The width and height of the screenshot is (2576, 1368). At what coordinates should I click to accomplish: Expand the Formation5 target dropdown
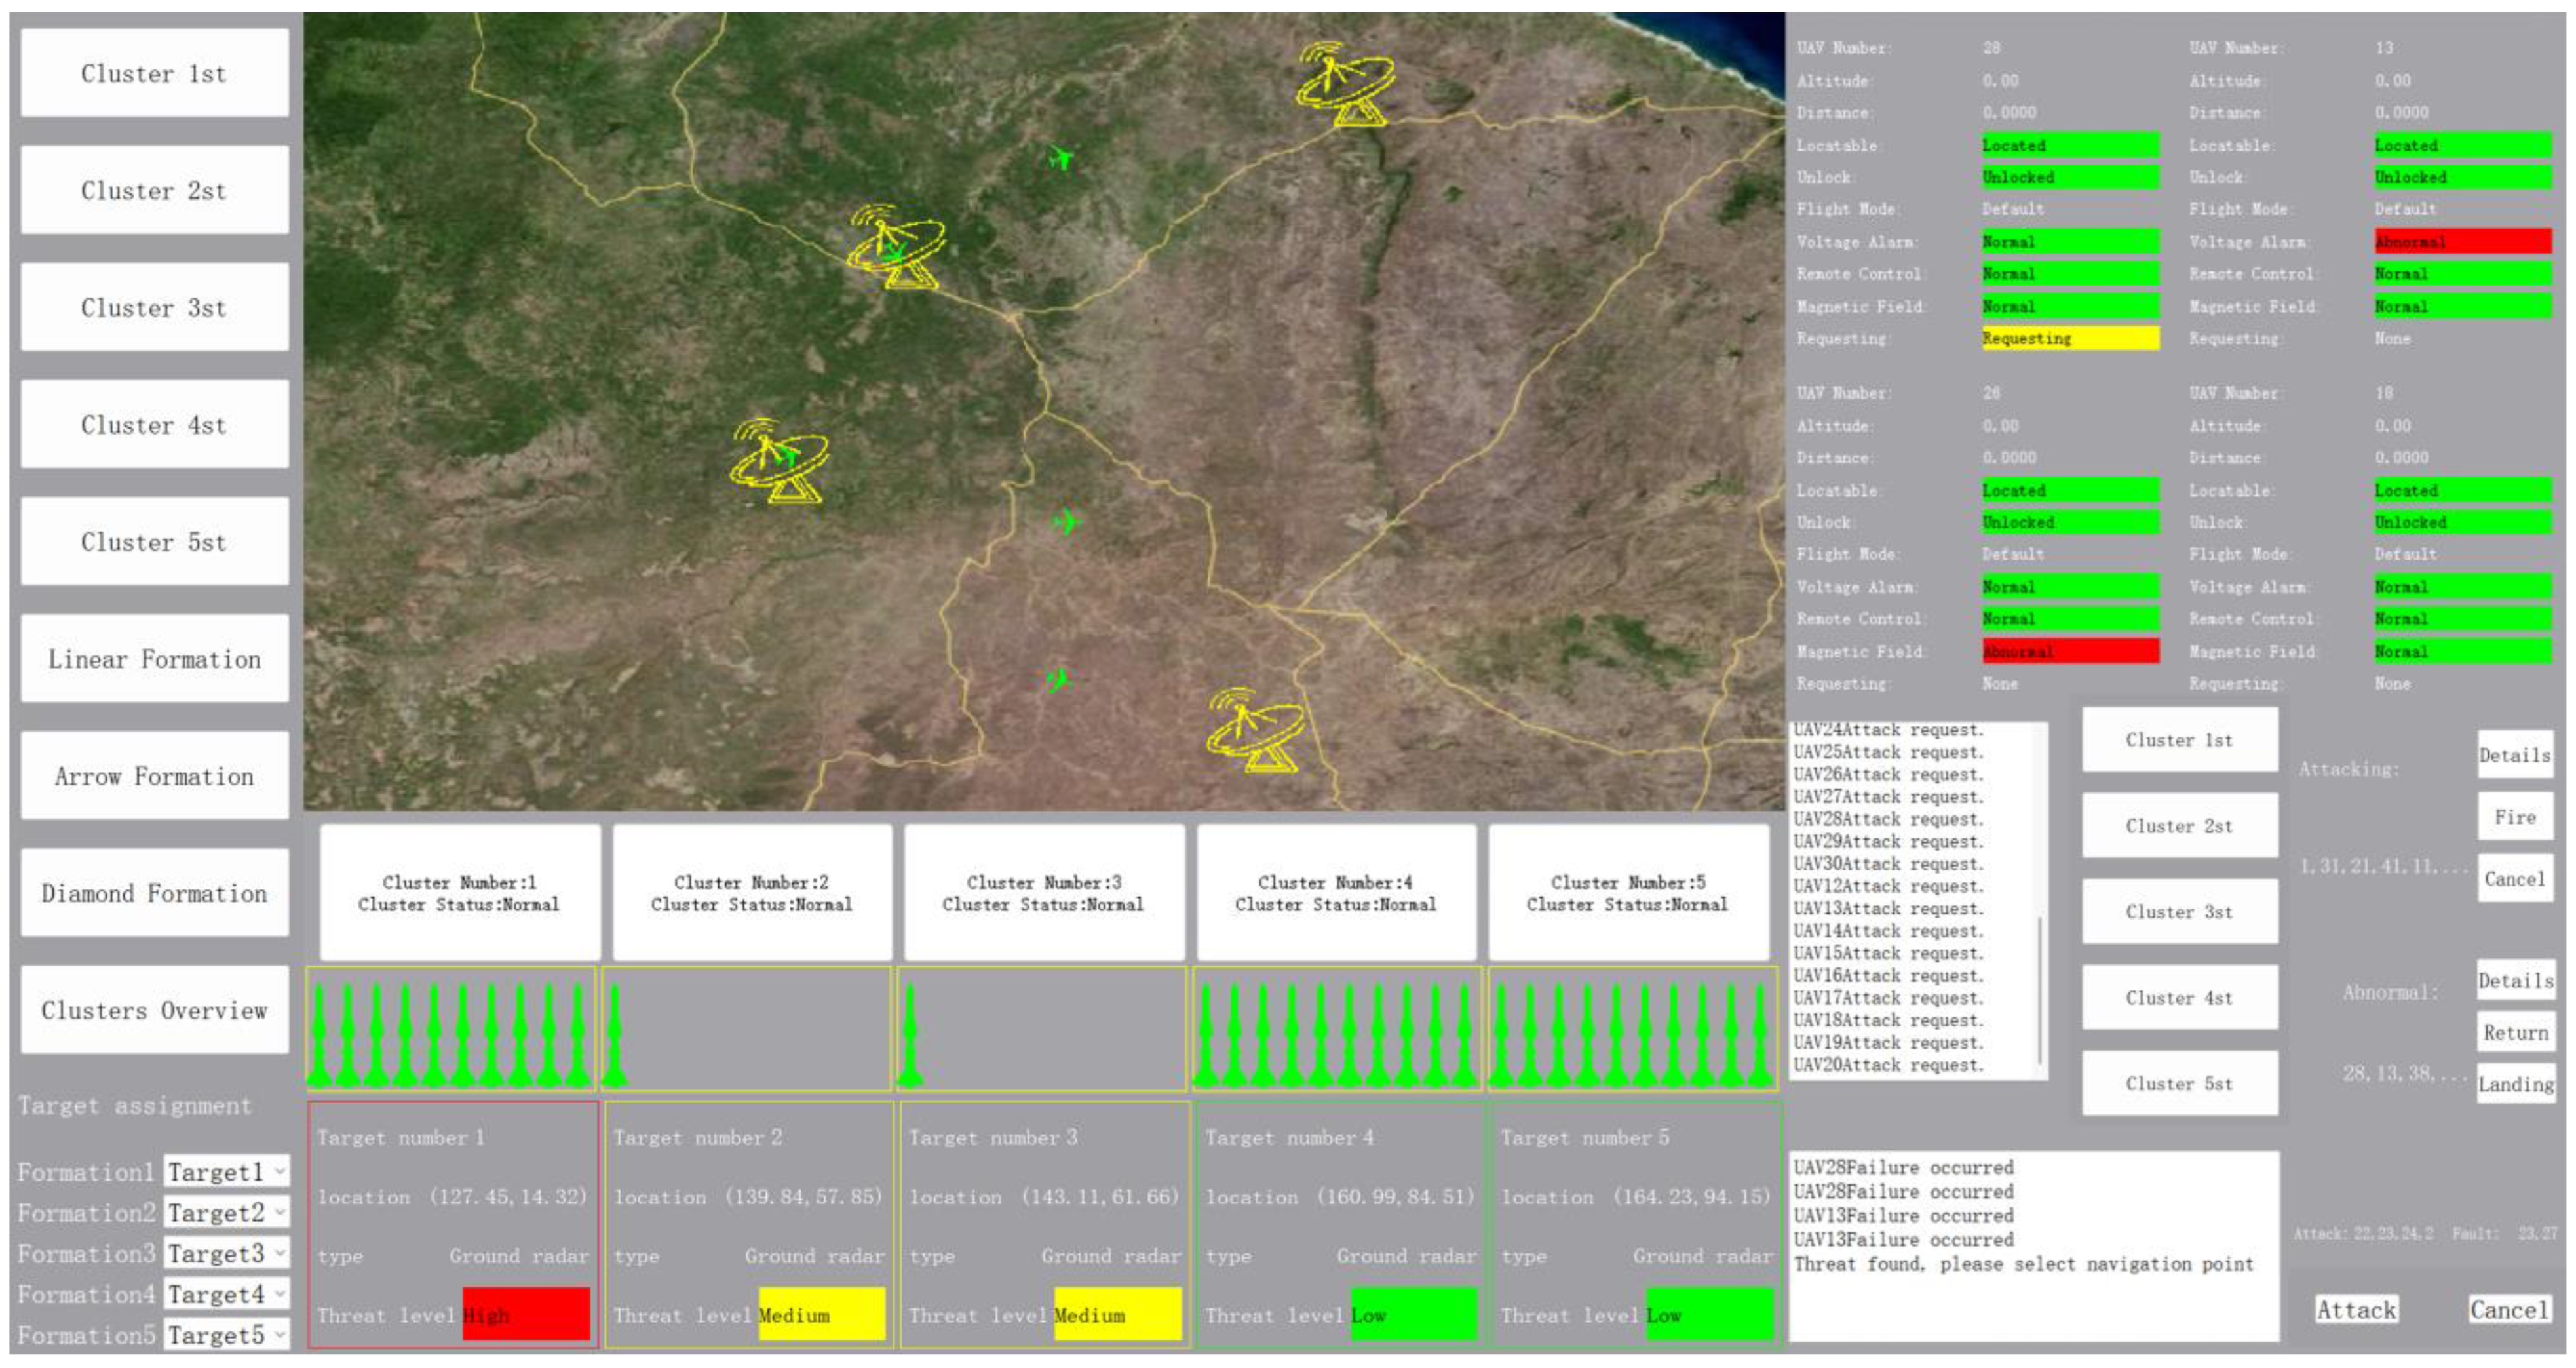[227, 1335]
